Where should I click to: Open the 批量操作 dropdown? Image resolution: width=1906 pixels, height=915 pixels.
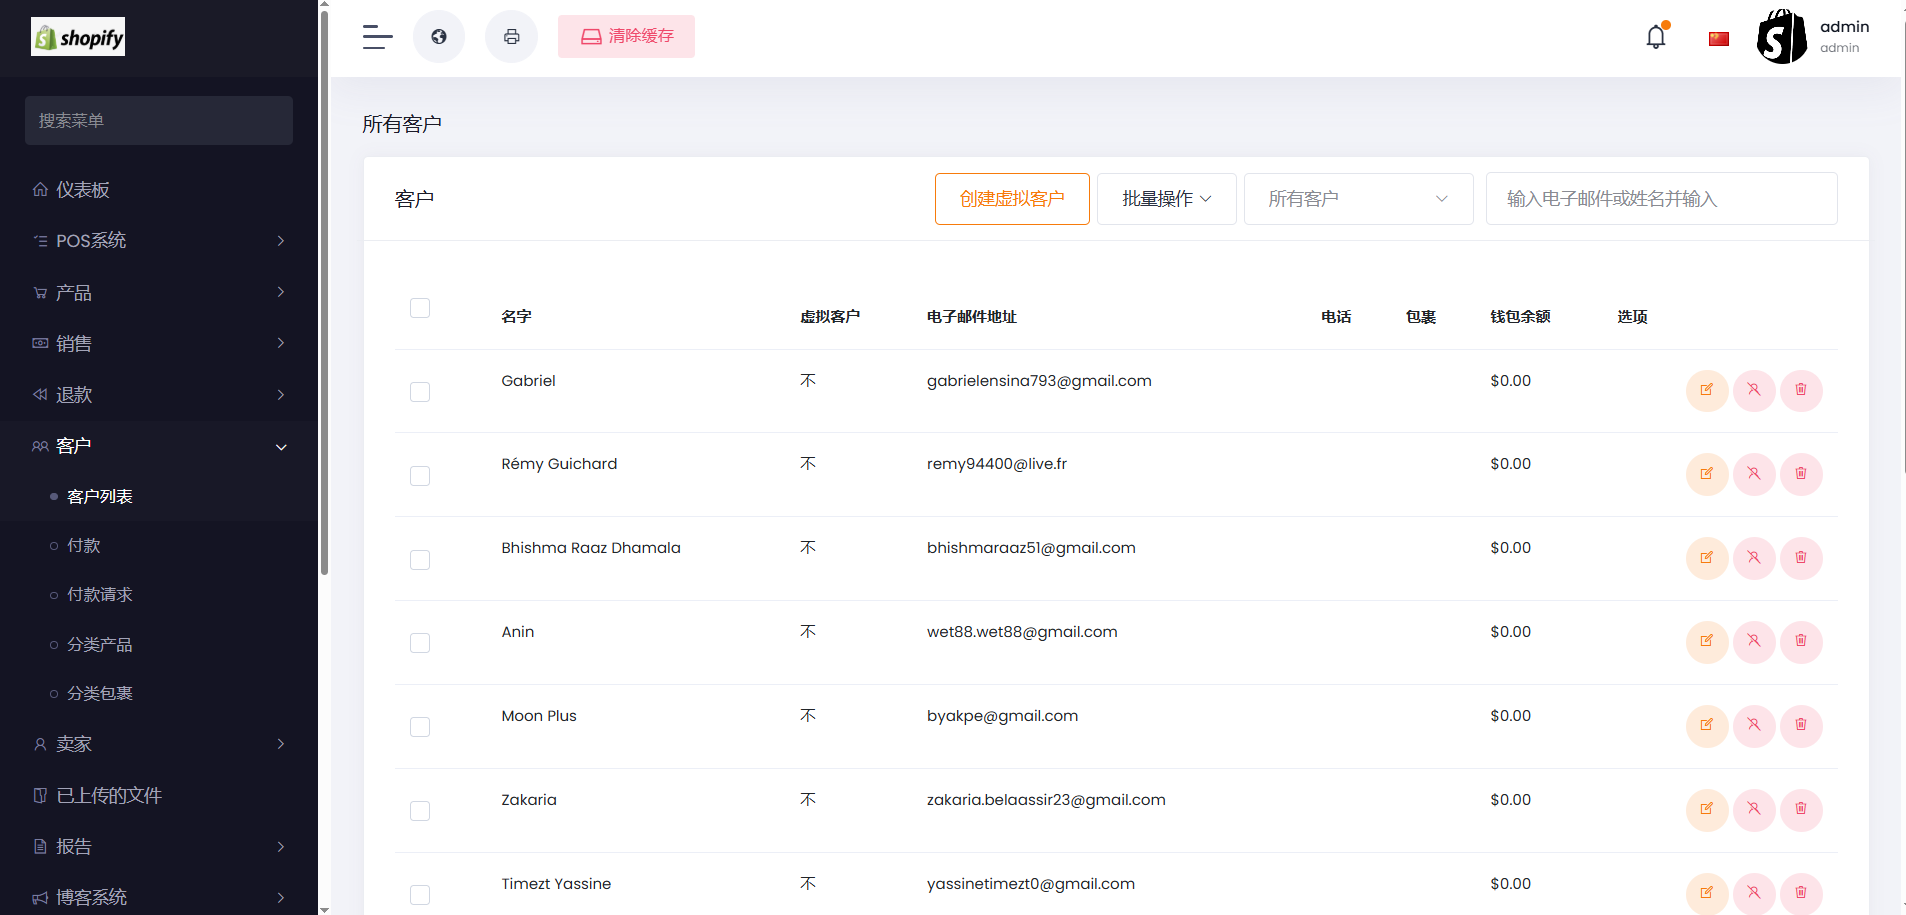tap(1166, 199)
